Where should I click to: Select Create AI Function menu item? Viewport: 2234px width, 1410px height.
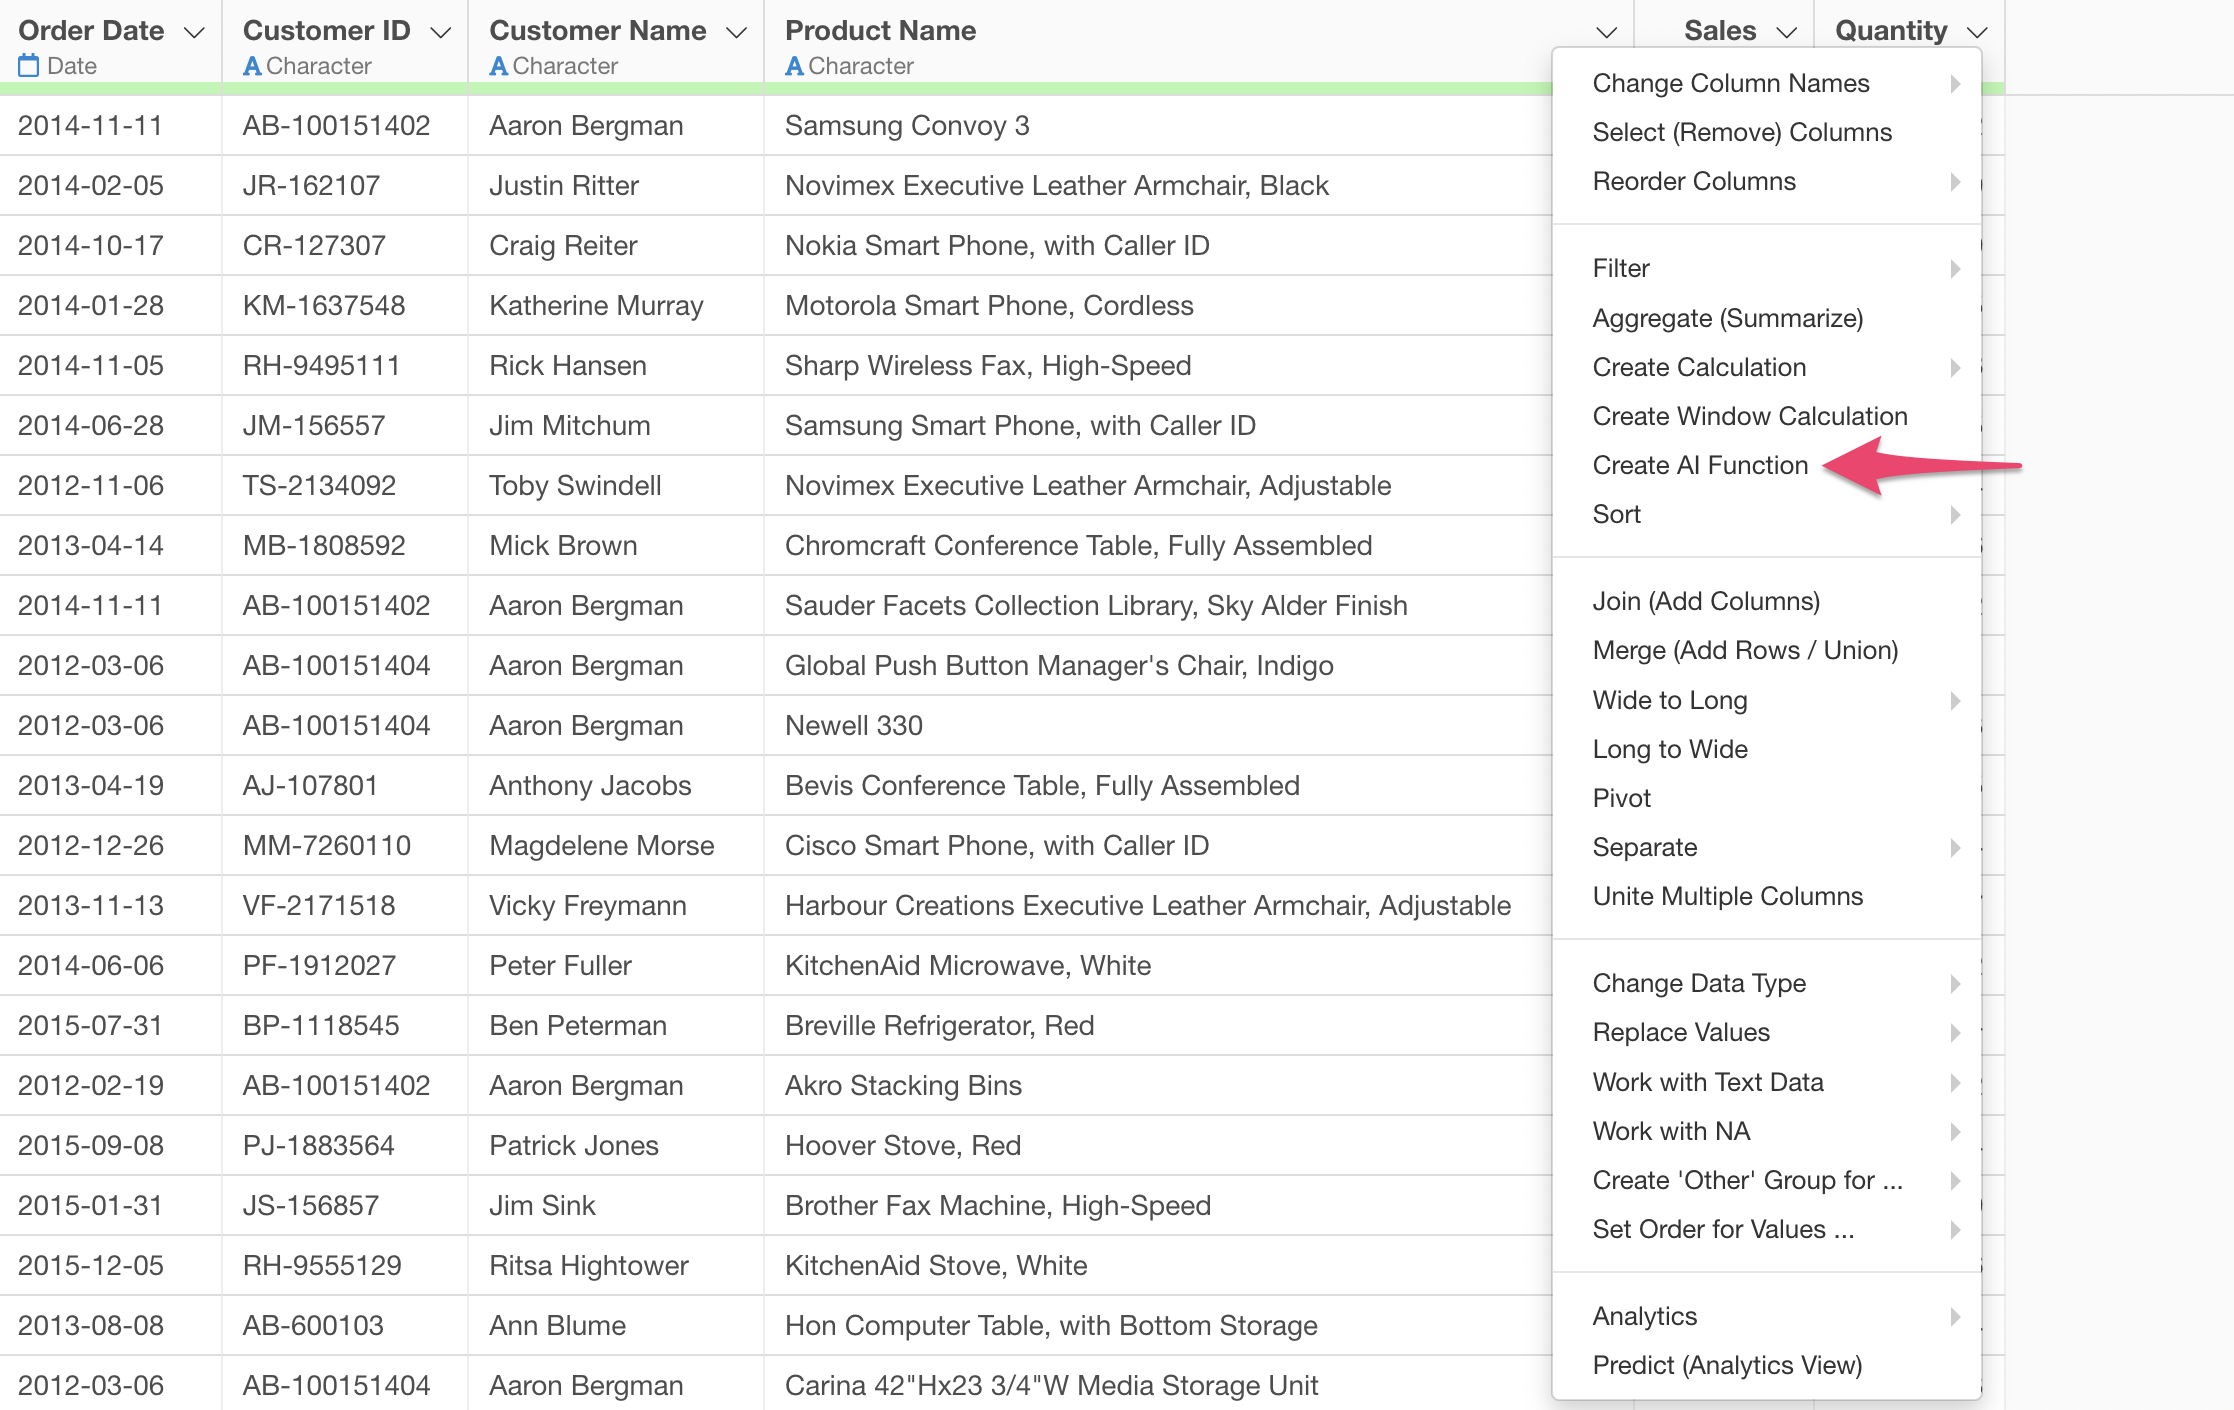tap(1700, 465)
